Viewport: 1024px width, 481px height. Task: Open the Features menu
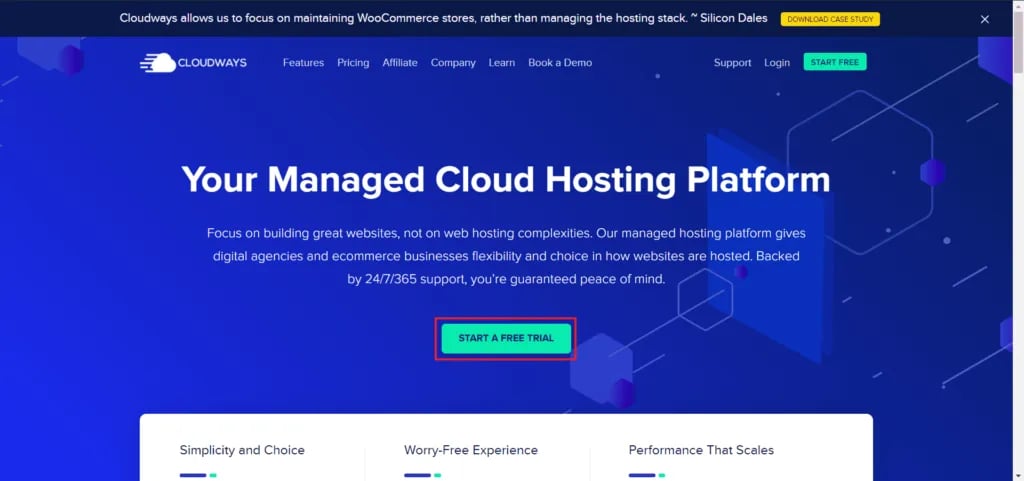[303, 63]
